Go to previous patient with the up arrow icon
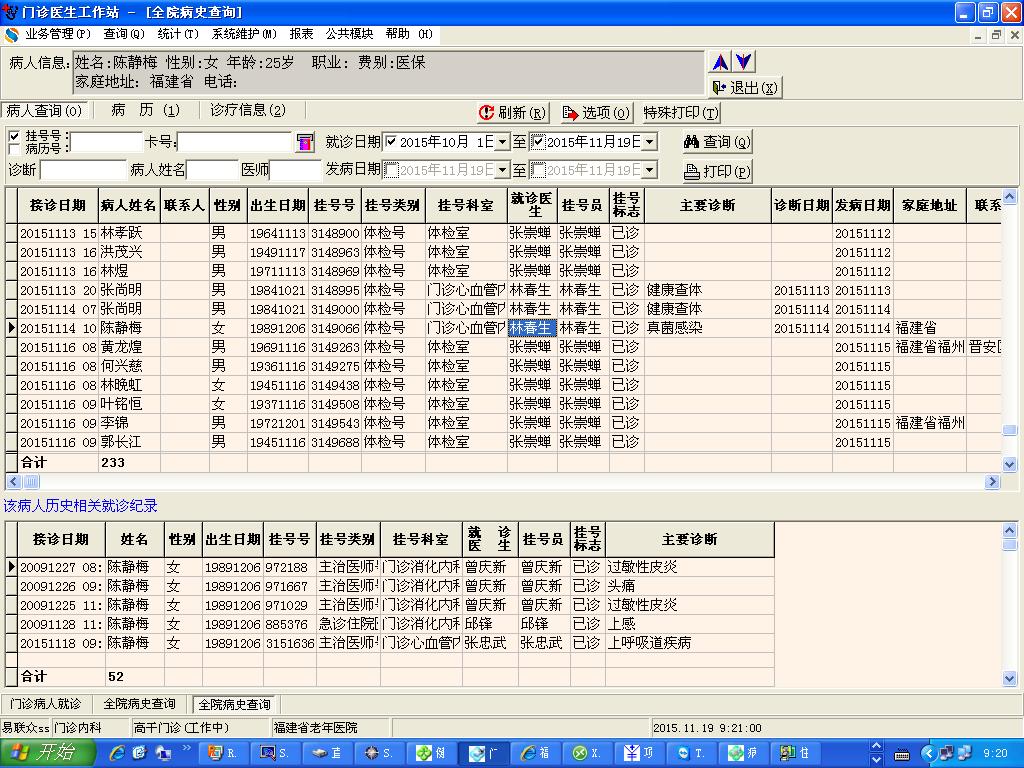This screenshot has height=768, width=1024. [720, 62]
